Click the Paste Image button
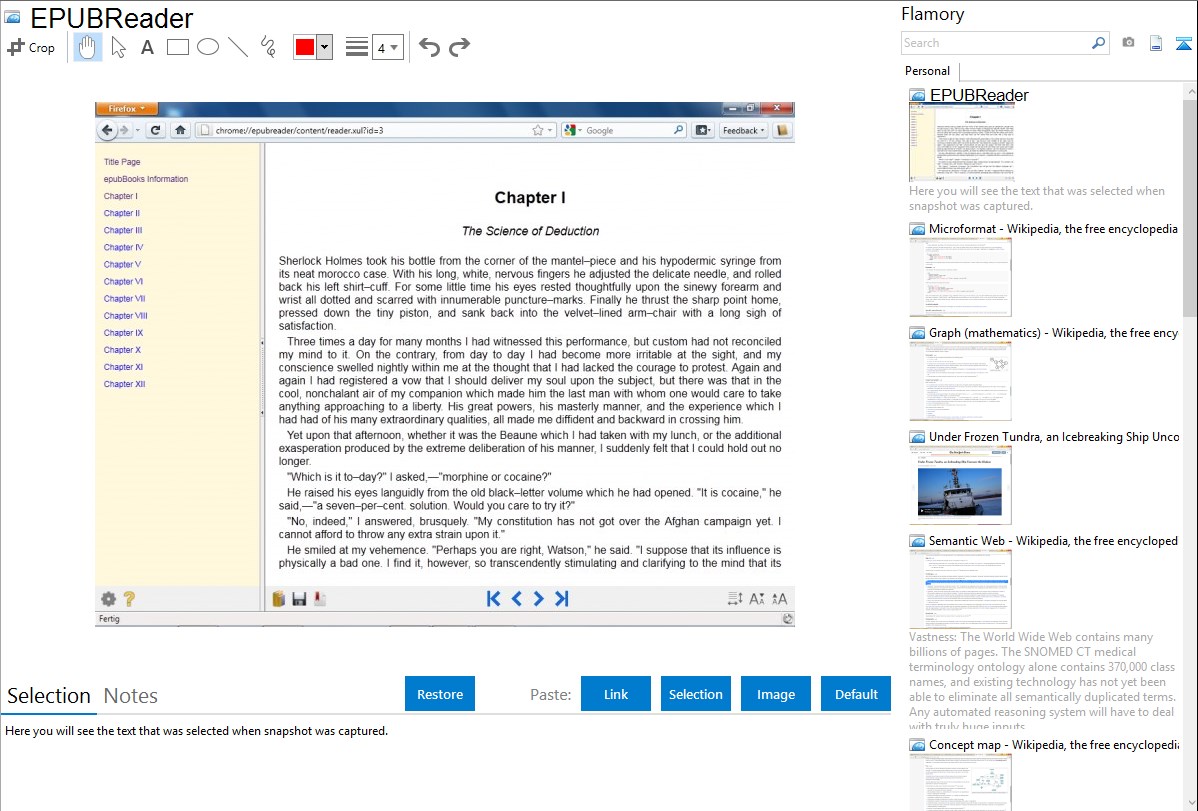1198x811 pixels. 776,694
